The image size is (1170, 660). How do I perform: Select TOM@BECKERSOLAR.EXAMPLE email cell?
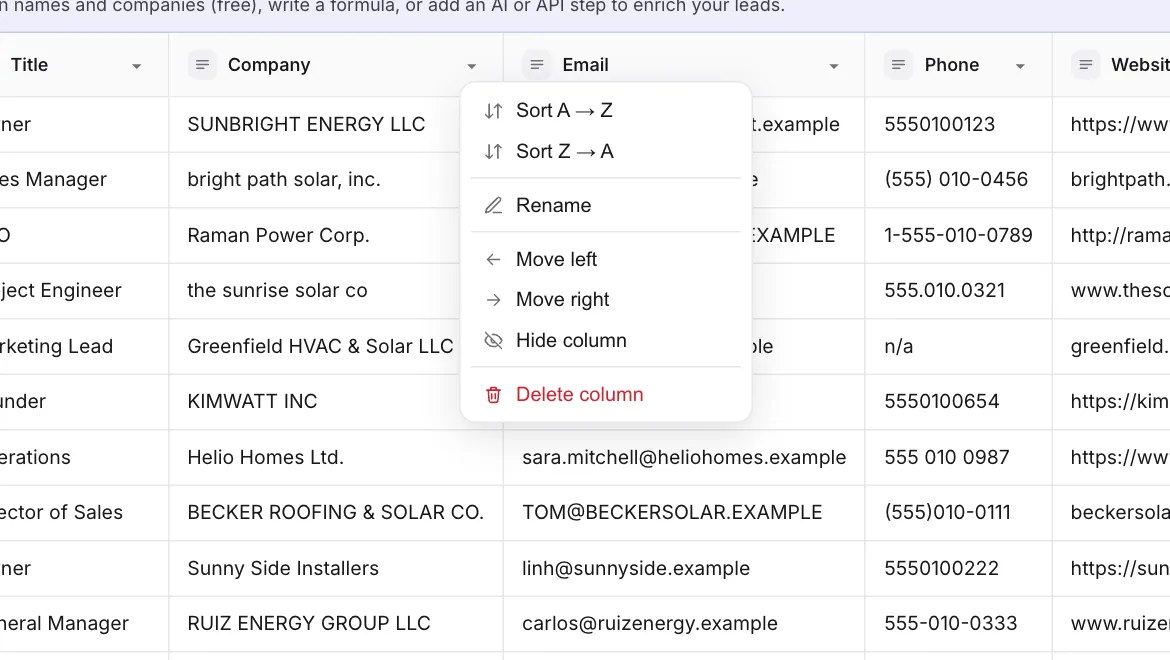684,512
